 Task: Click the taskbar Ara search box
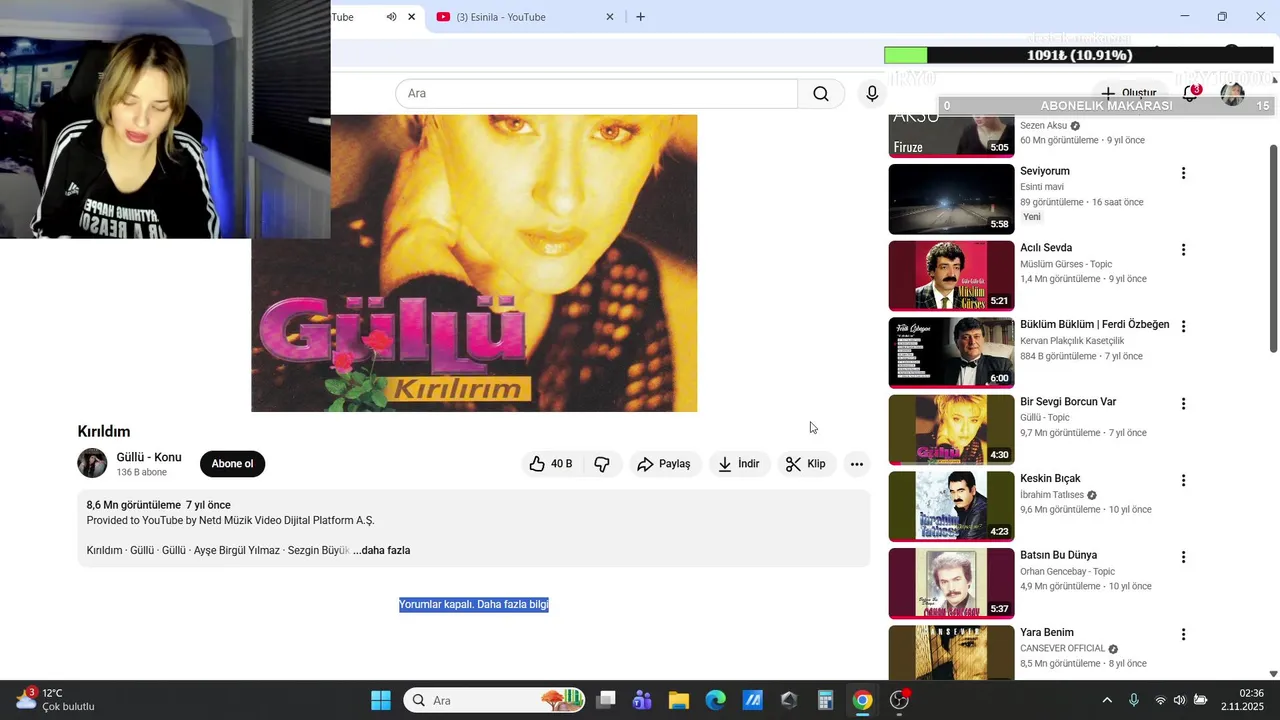[495, 700]
